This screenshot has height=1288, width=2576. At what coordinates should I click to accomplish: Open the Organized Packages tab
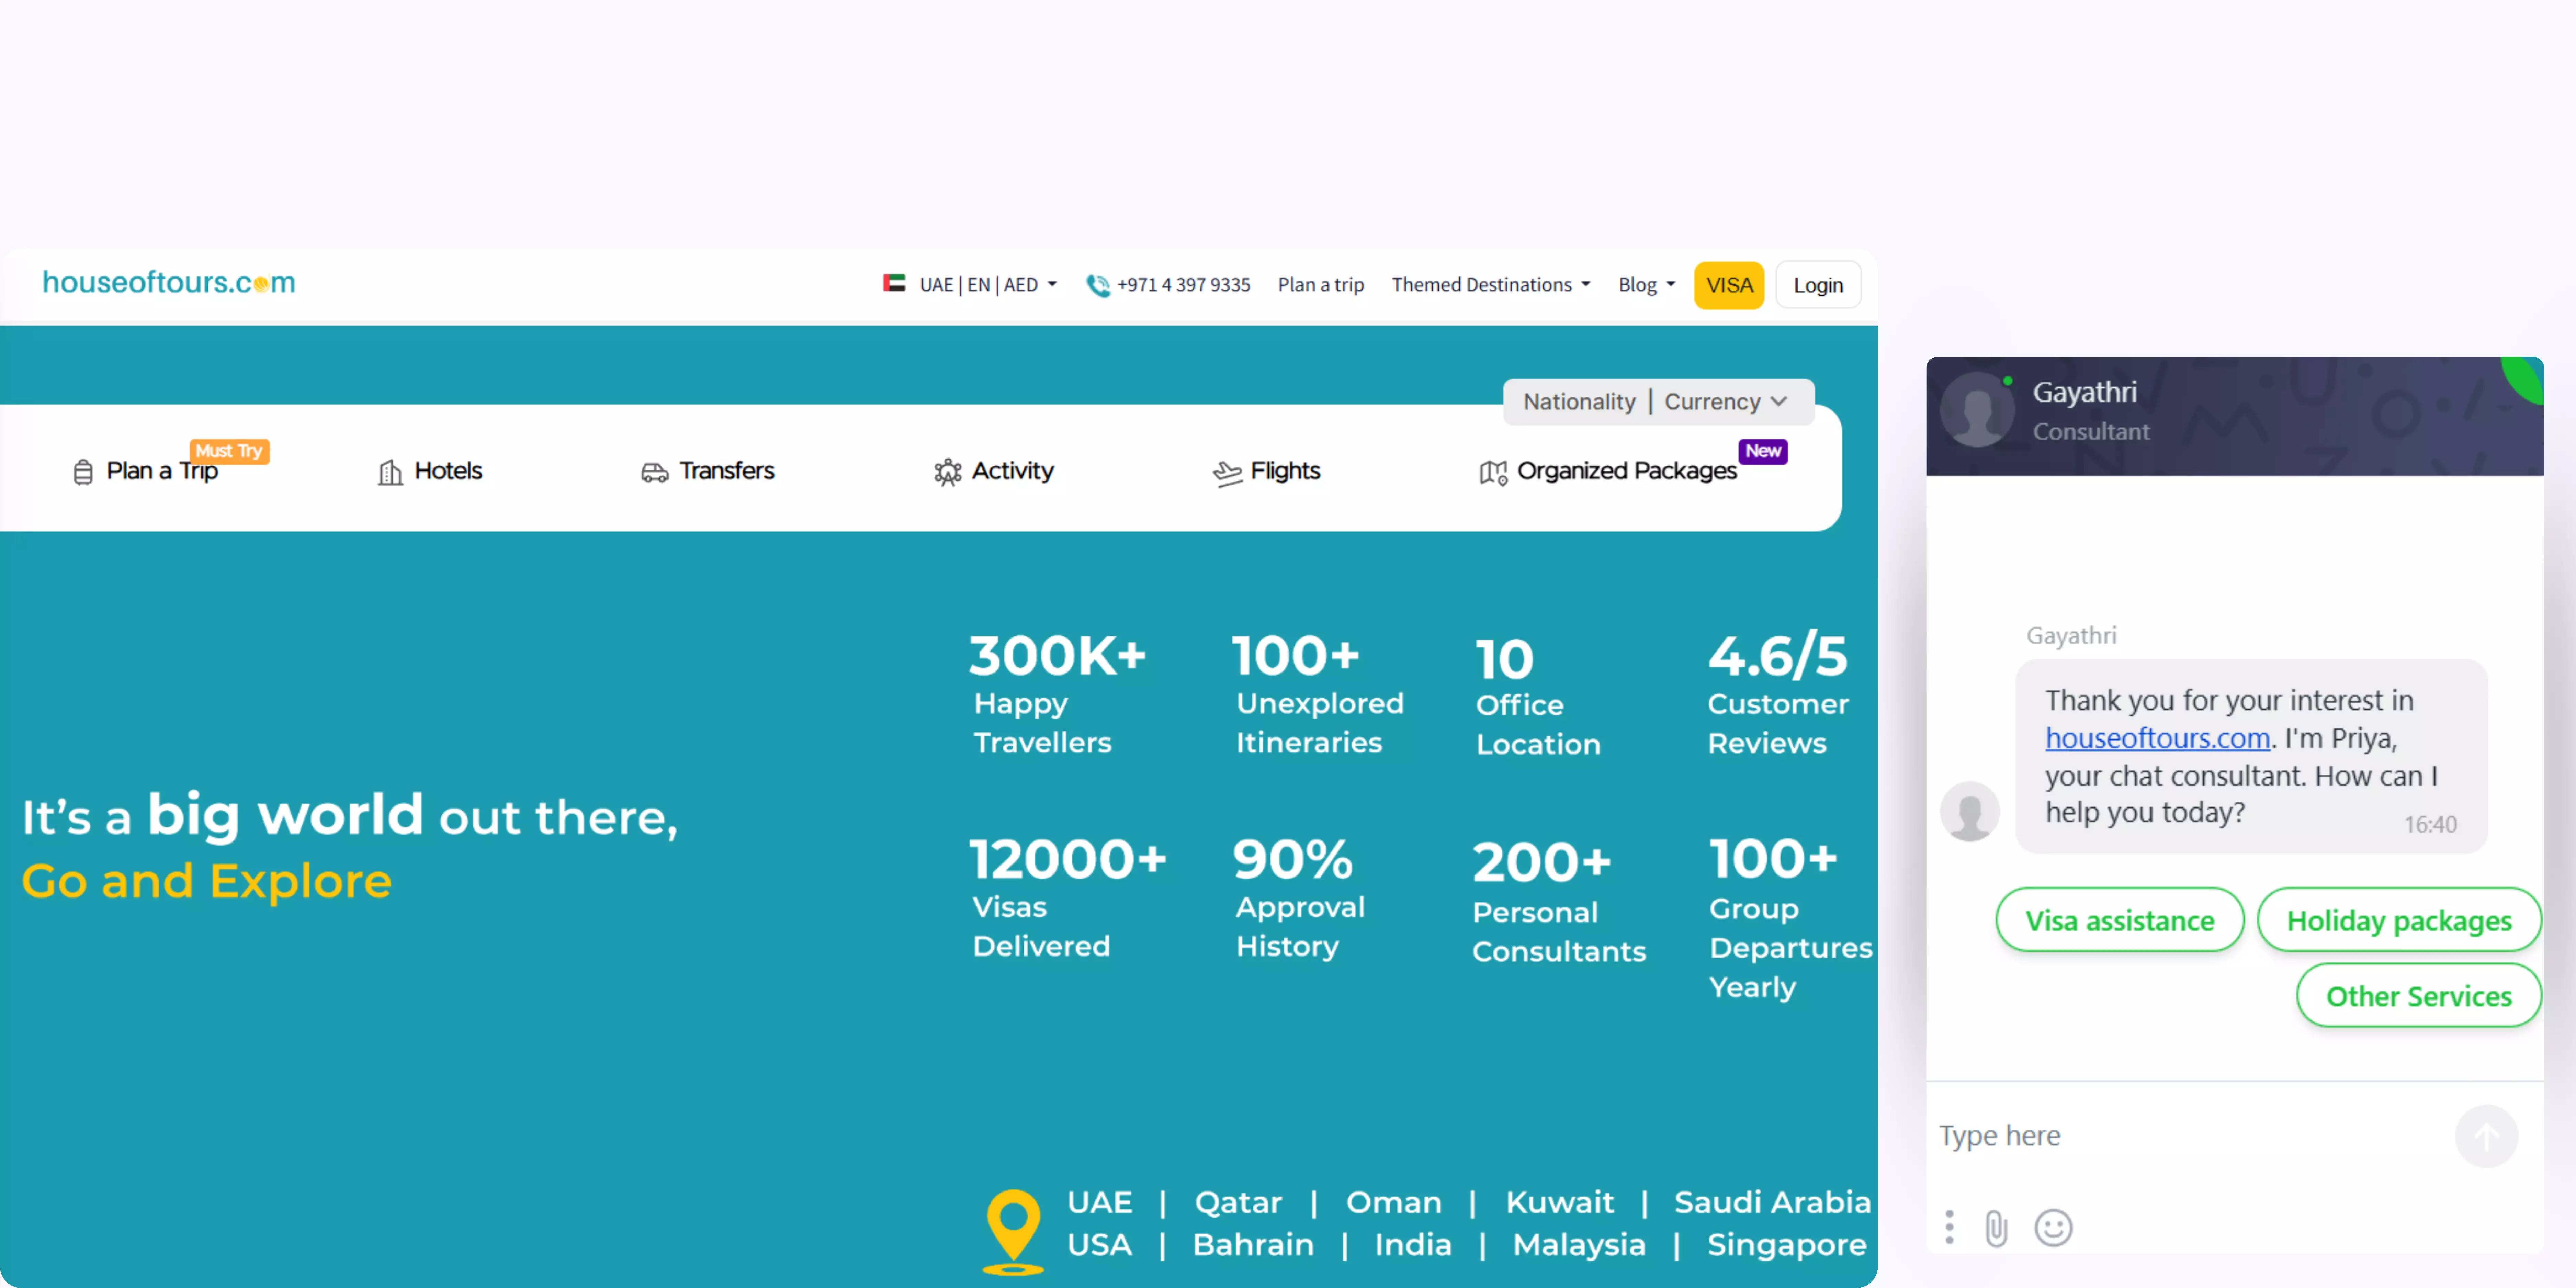click(1608, 471)
